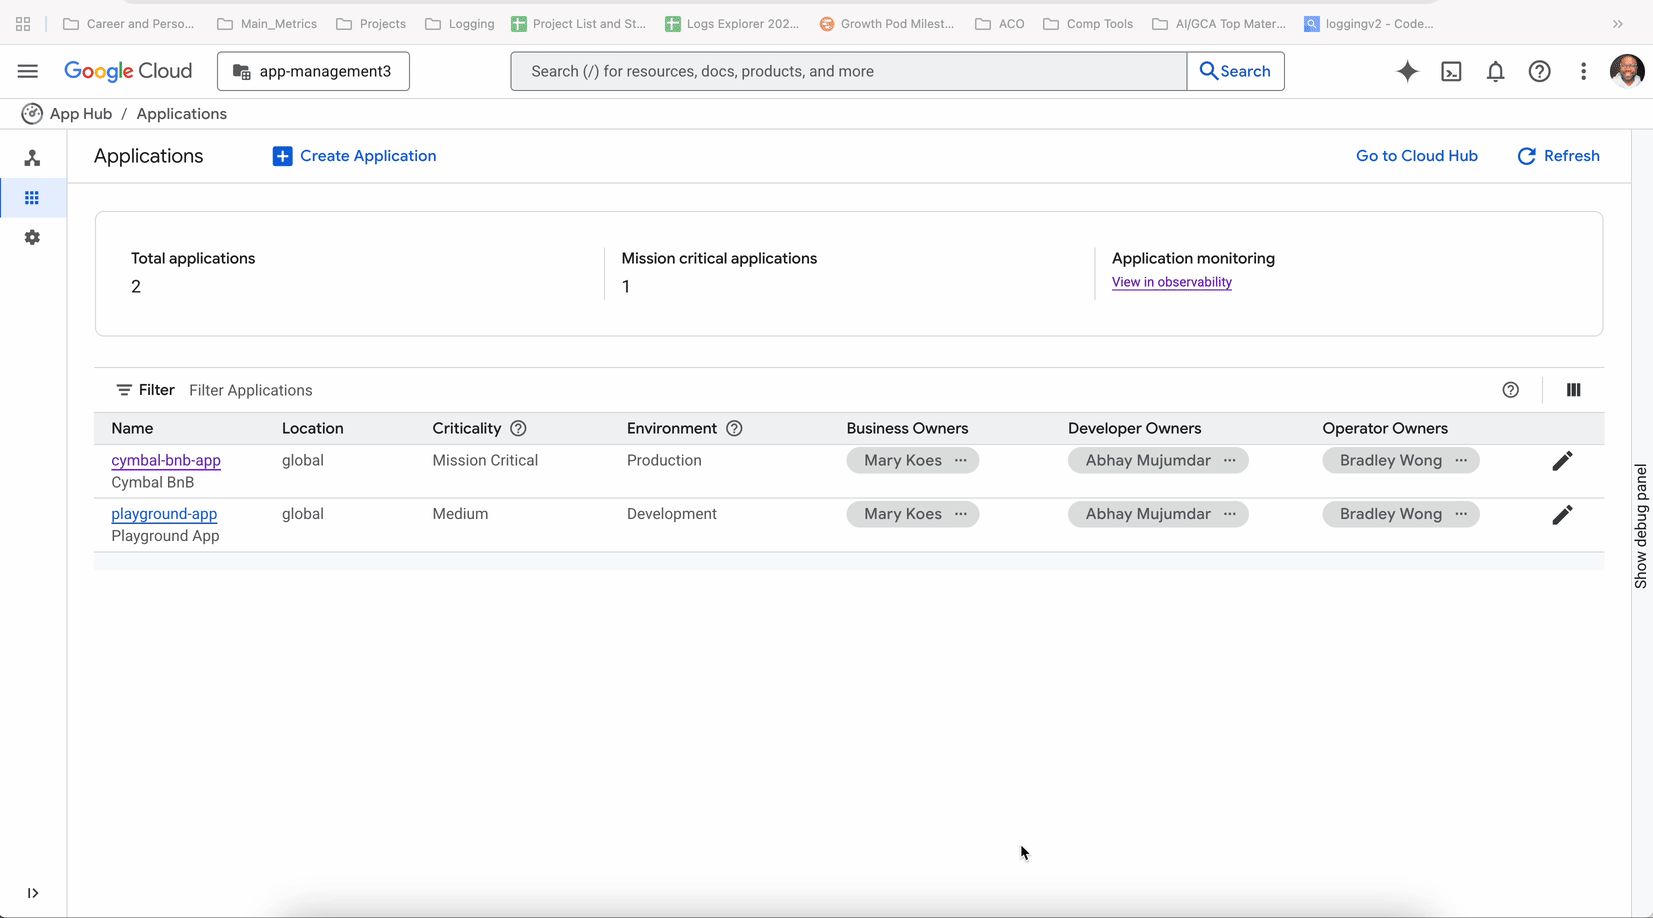The width and height of the screenshot is (1653, 918).
Task: Open the Google Cloud navigation hamburger menu
Action: coord(27,71)
